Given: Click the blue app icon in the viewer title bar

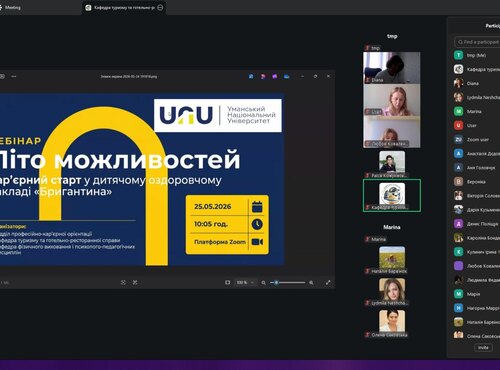Looking at the screenshot, I should point(251,76).
